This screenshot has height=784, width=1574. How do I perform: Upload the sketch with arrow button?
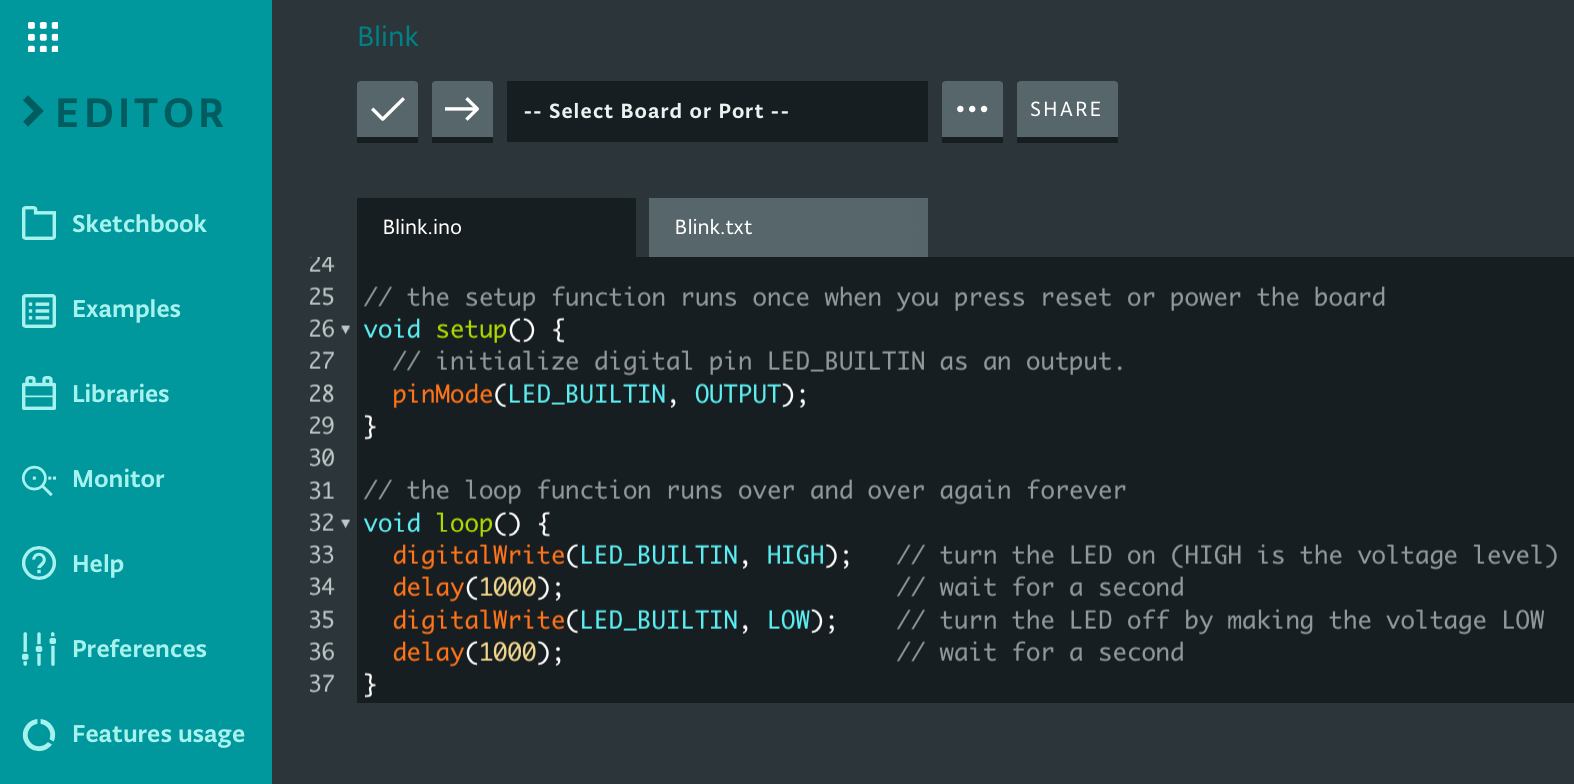[x=462, y=110]
